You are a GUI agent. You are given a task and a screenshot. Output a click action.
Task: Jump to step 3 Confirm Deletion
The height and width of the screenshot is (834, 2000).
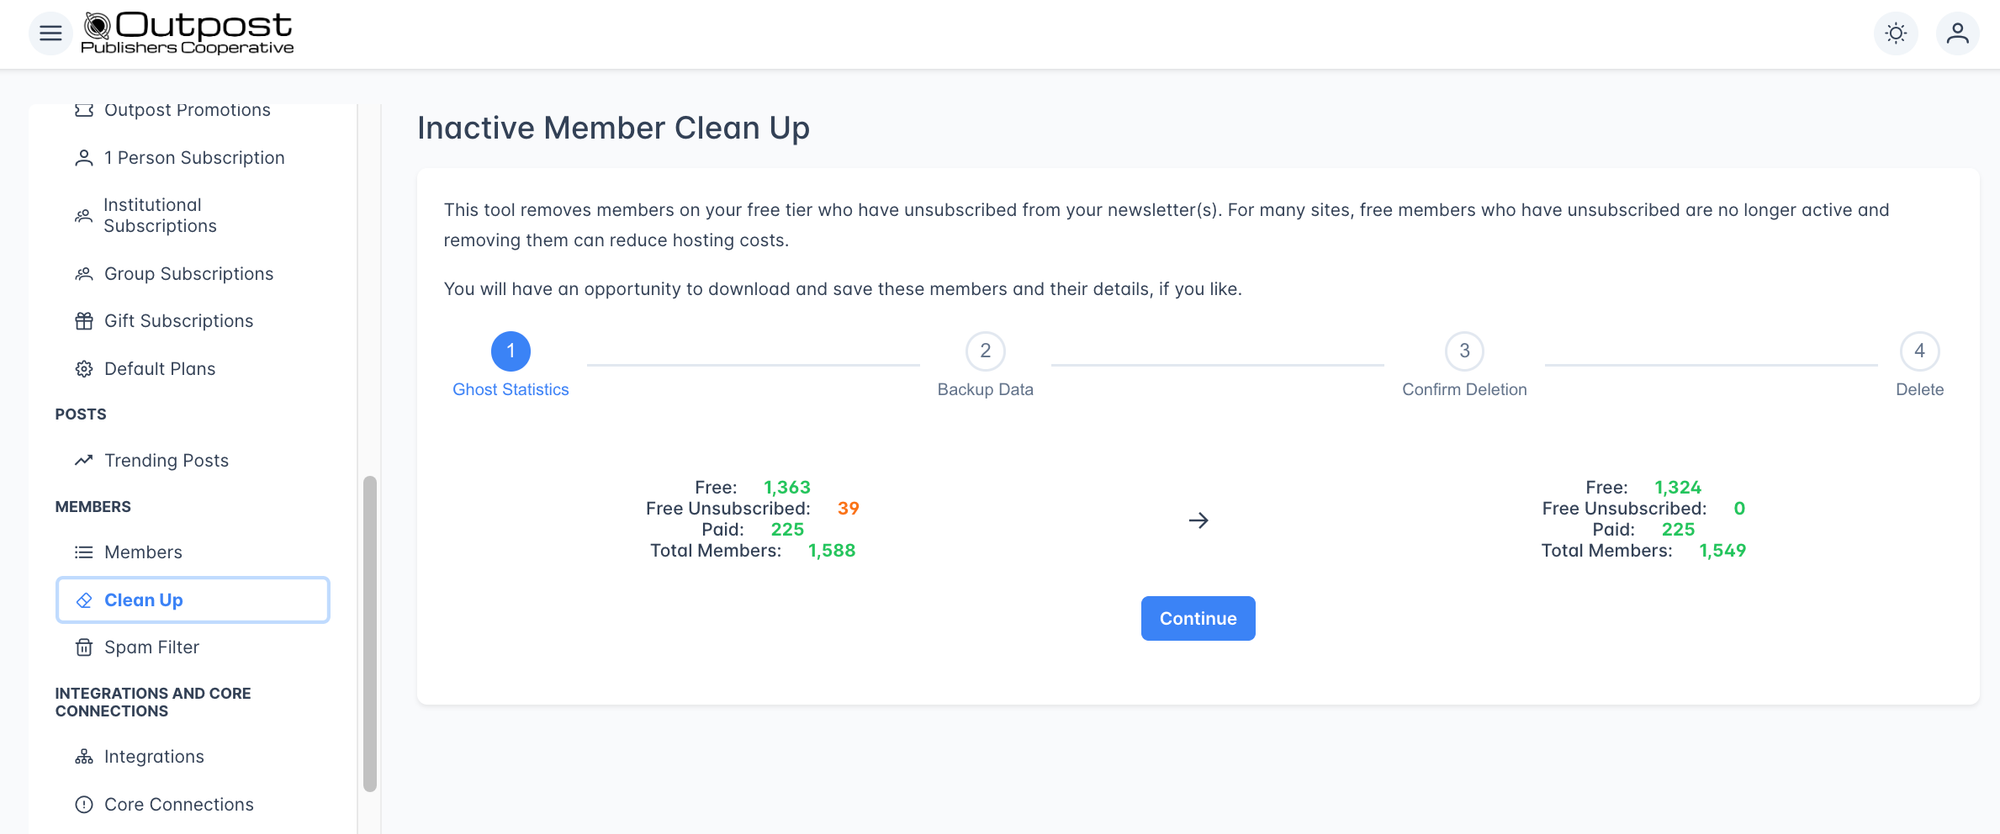(x=1464, y=351)
